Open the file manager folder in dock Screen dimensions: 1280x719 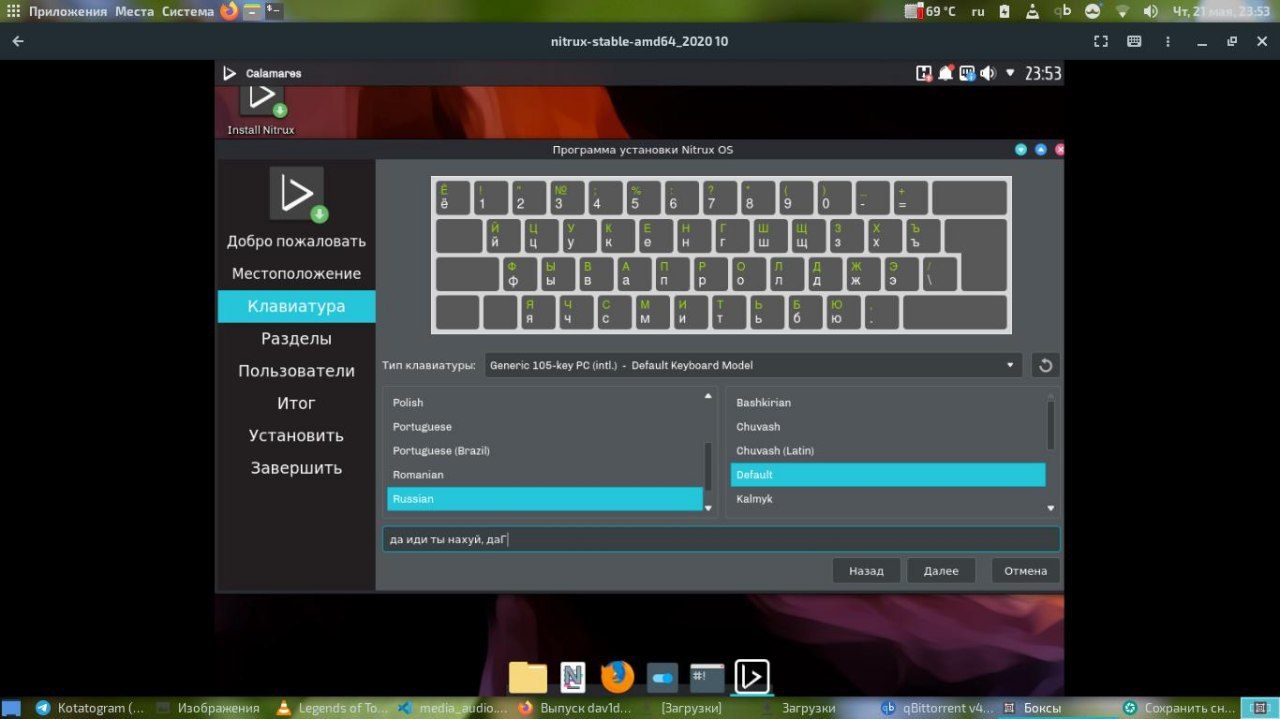pyautogui.click(x=528, y=677)
